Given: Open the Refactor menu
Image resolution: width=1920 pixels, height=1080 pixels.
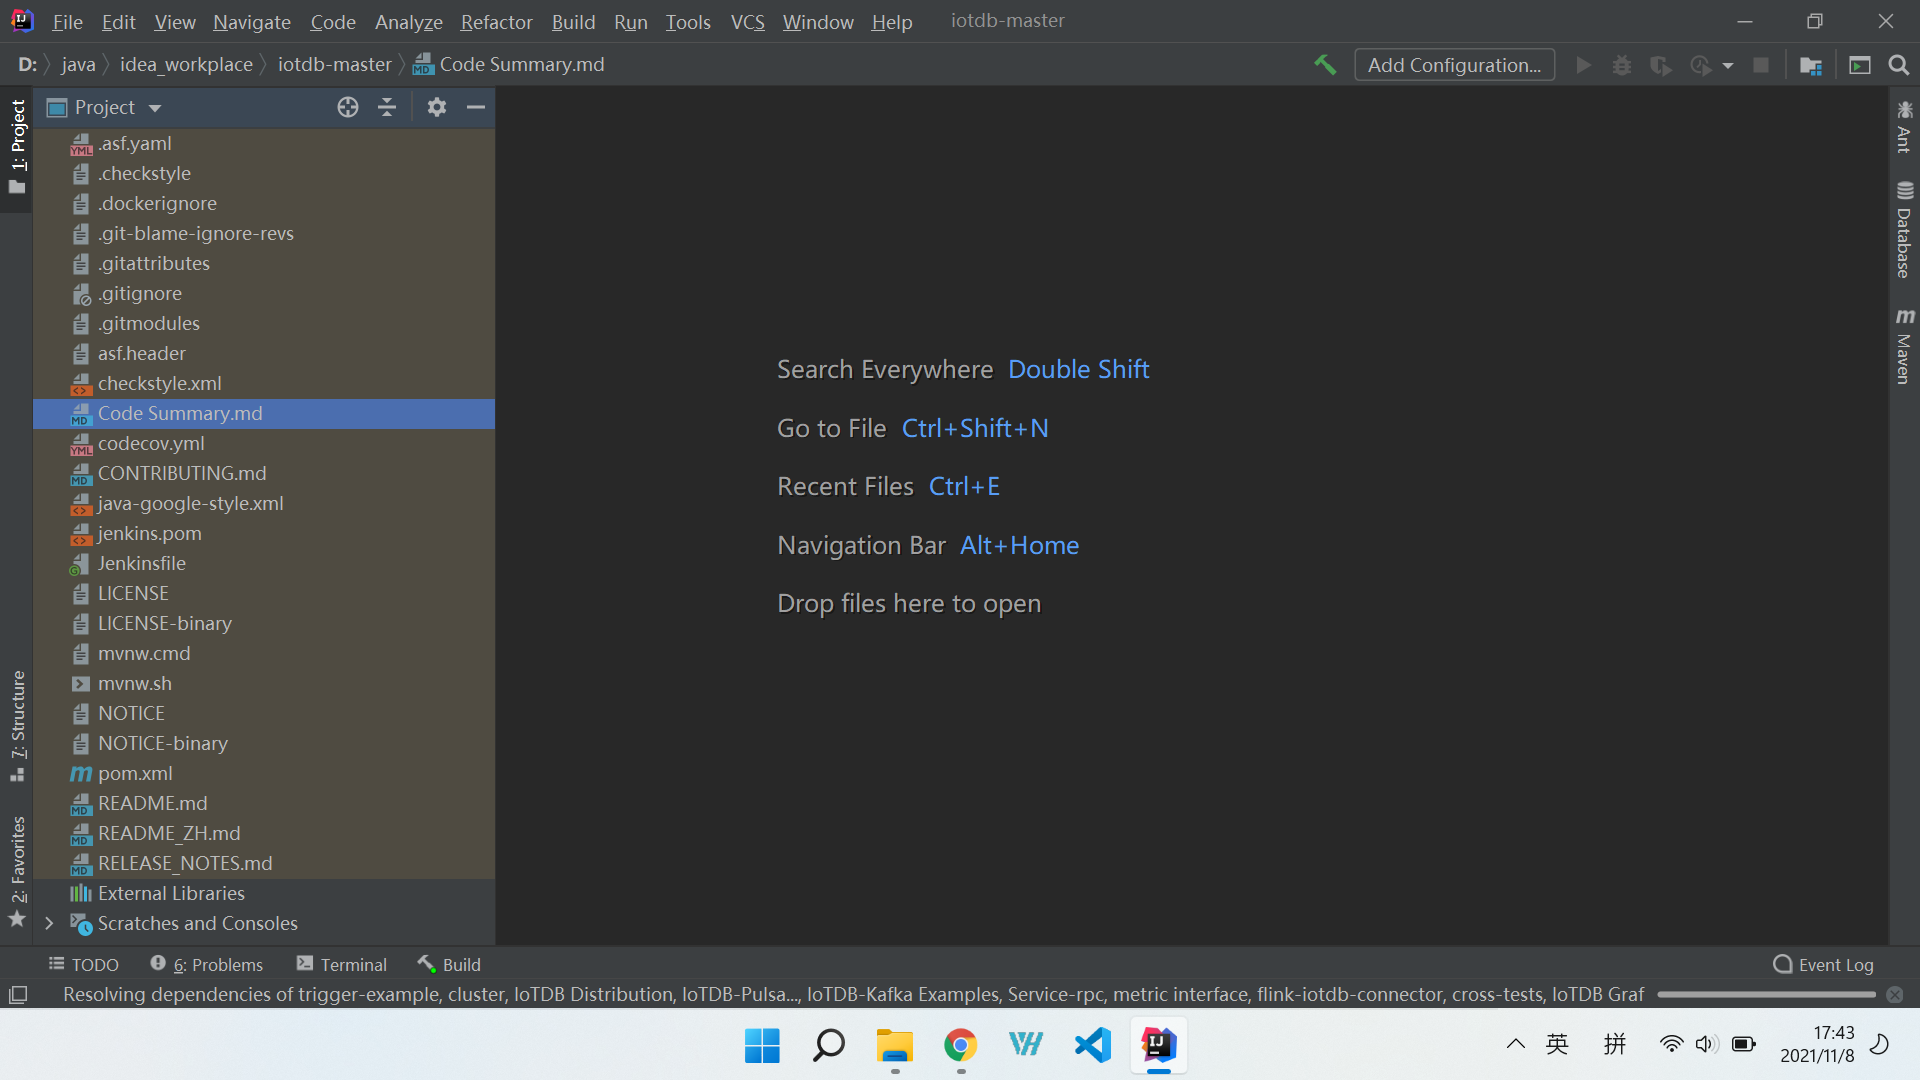Looking at the screenshot, I should (x=496, y=22).
